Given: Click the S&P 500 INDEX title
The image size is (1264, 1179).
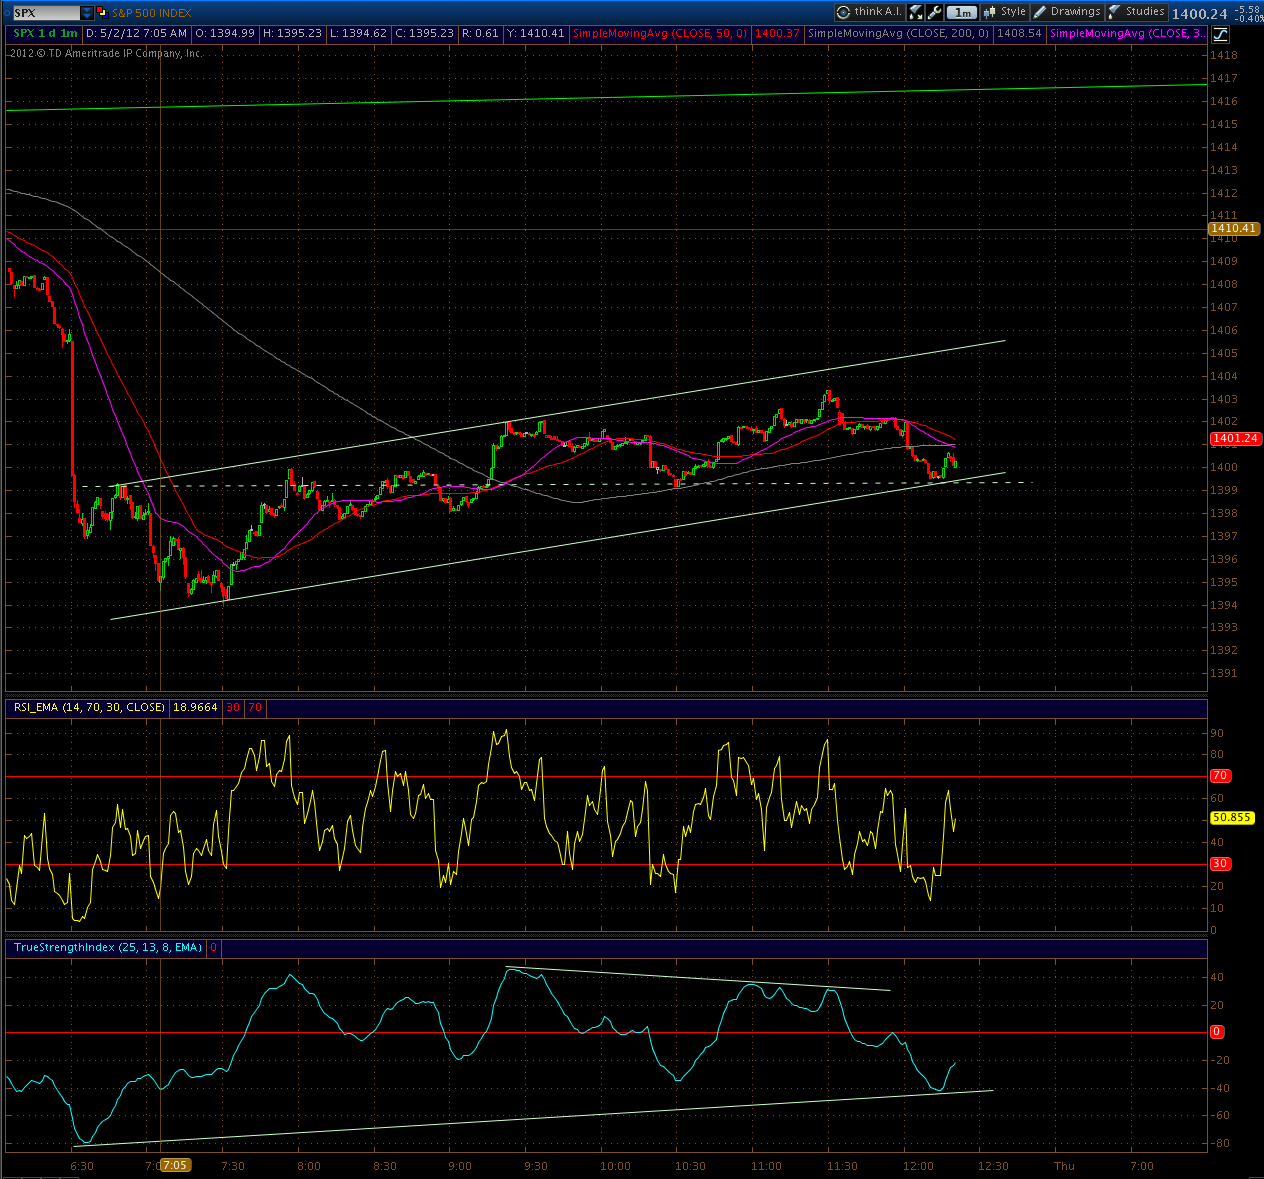Looking at the screenshot, I should [151, 13].
